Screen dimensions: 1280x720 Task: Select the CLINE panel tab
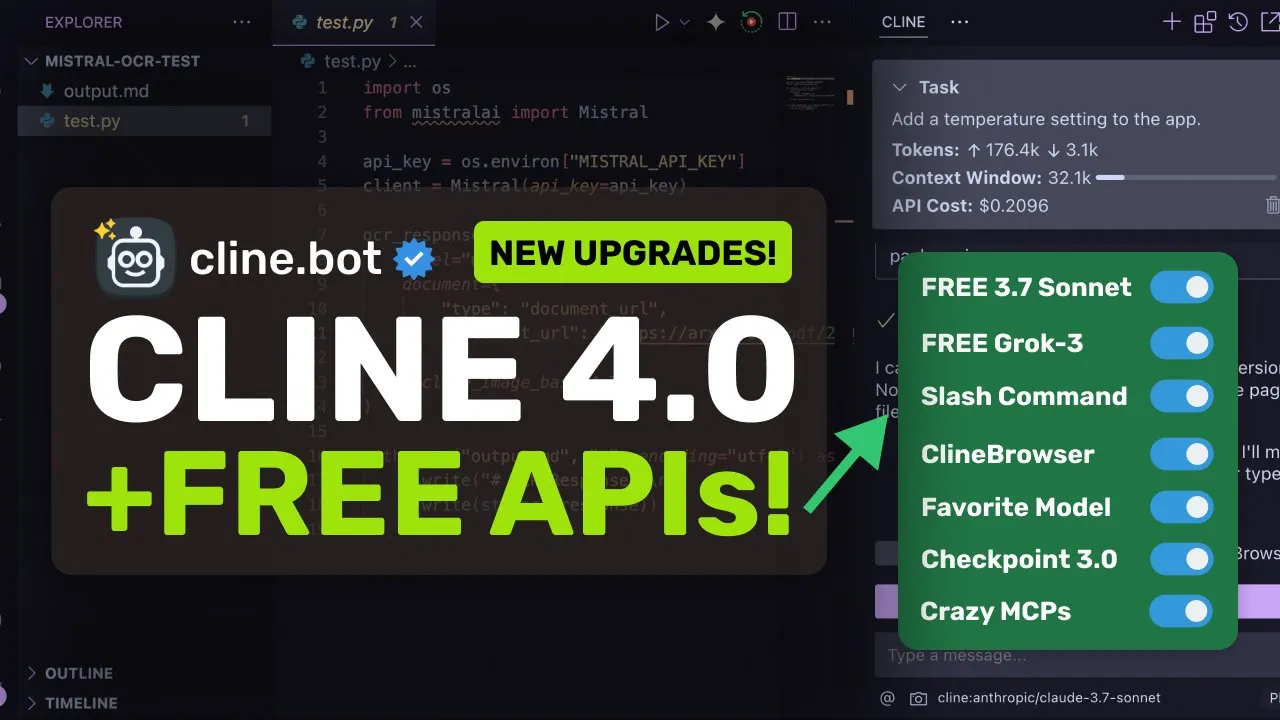click(903, 22)
